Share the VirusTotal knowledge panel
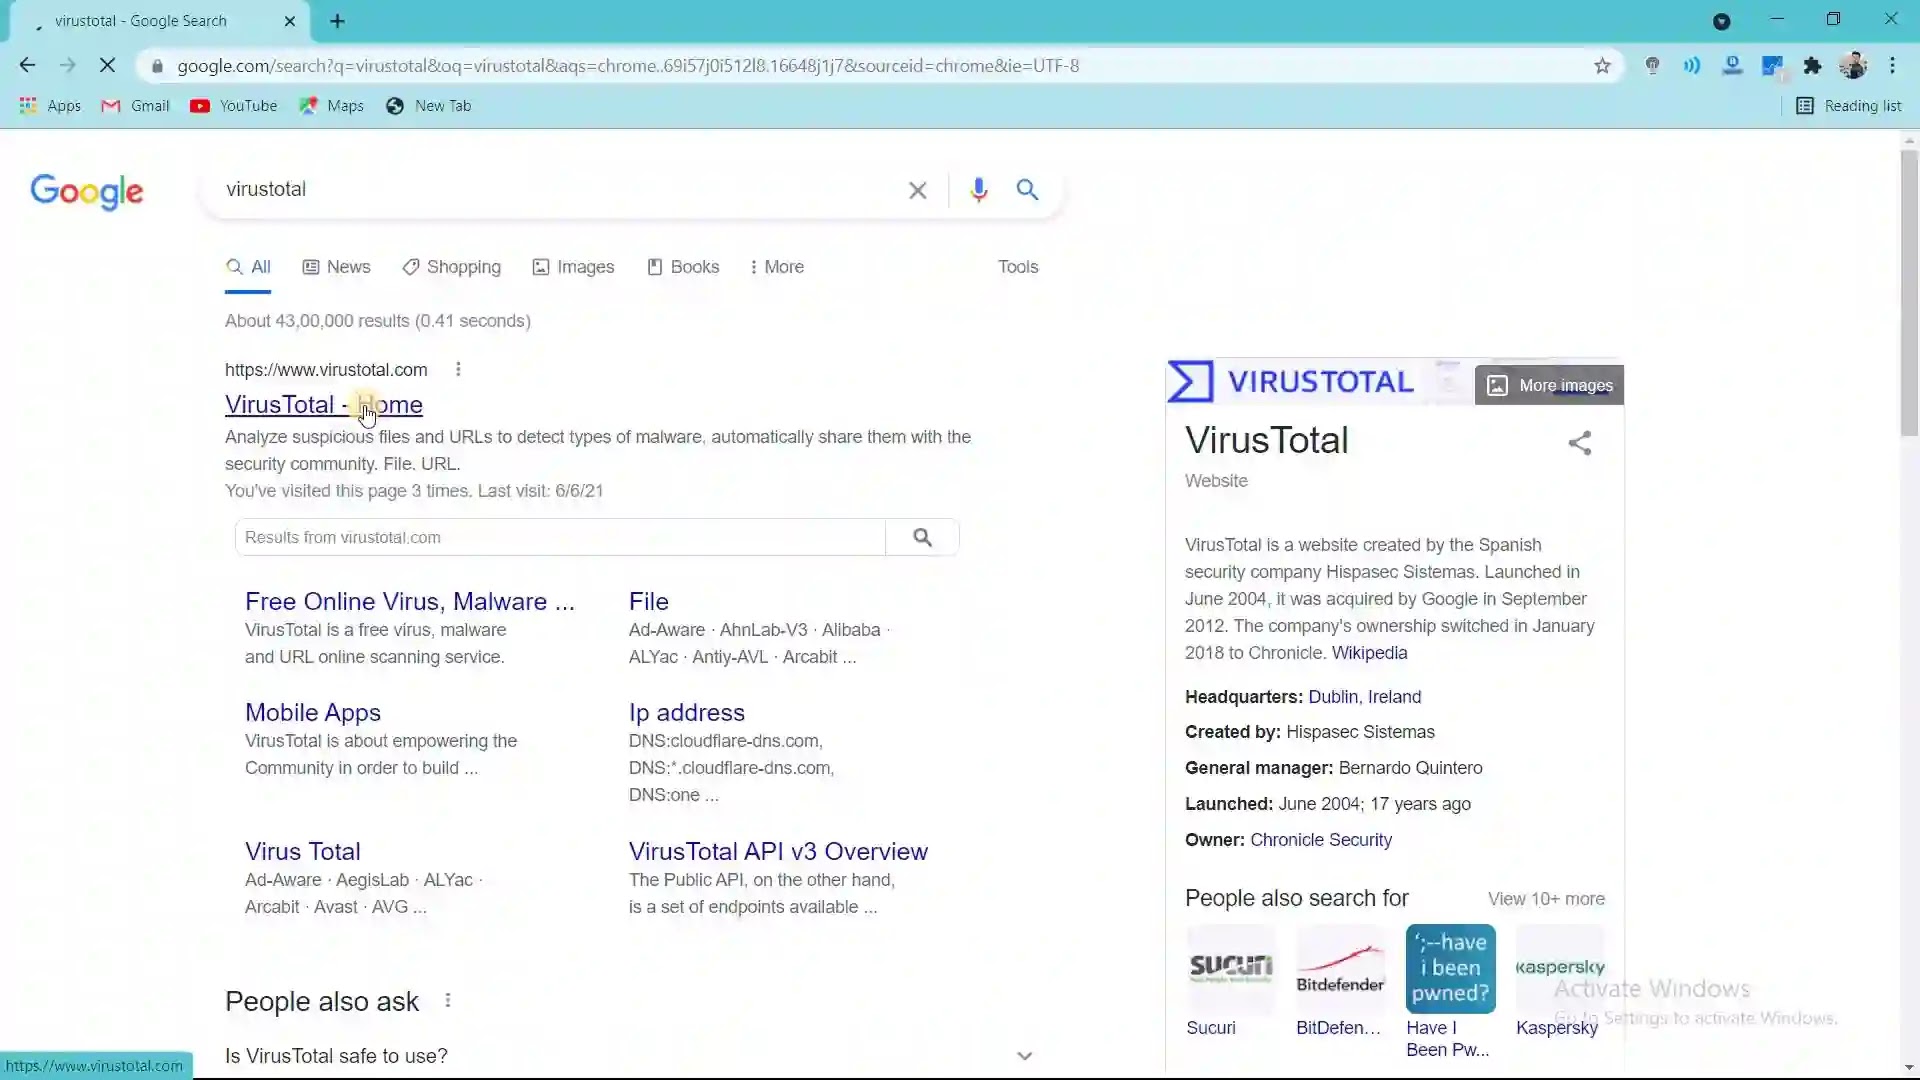This screenshot has width=1920, height=1080. [x=1579, y=443]
